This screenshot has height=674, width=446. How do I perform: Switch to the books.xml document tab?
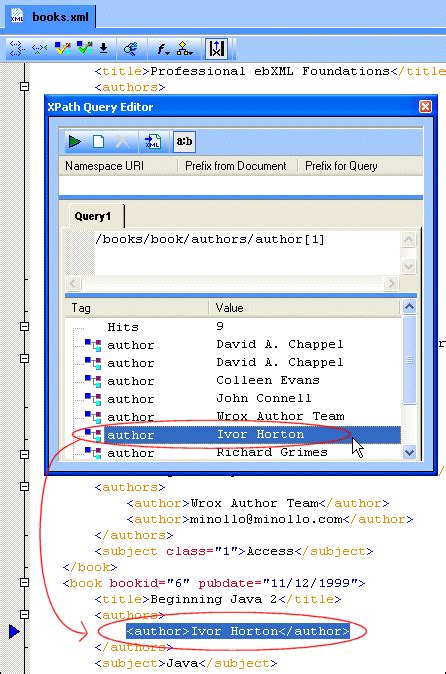(x=50, y=17)
